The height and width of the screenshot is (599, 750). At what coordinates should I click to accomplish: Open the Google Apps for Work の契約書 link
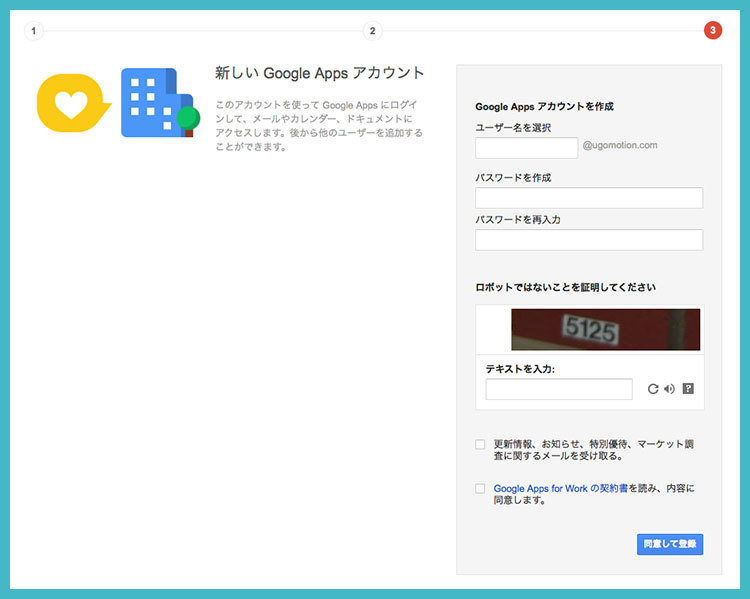click(561, 488)
